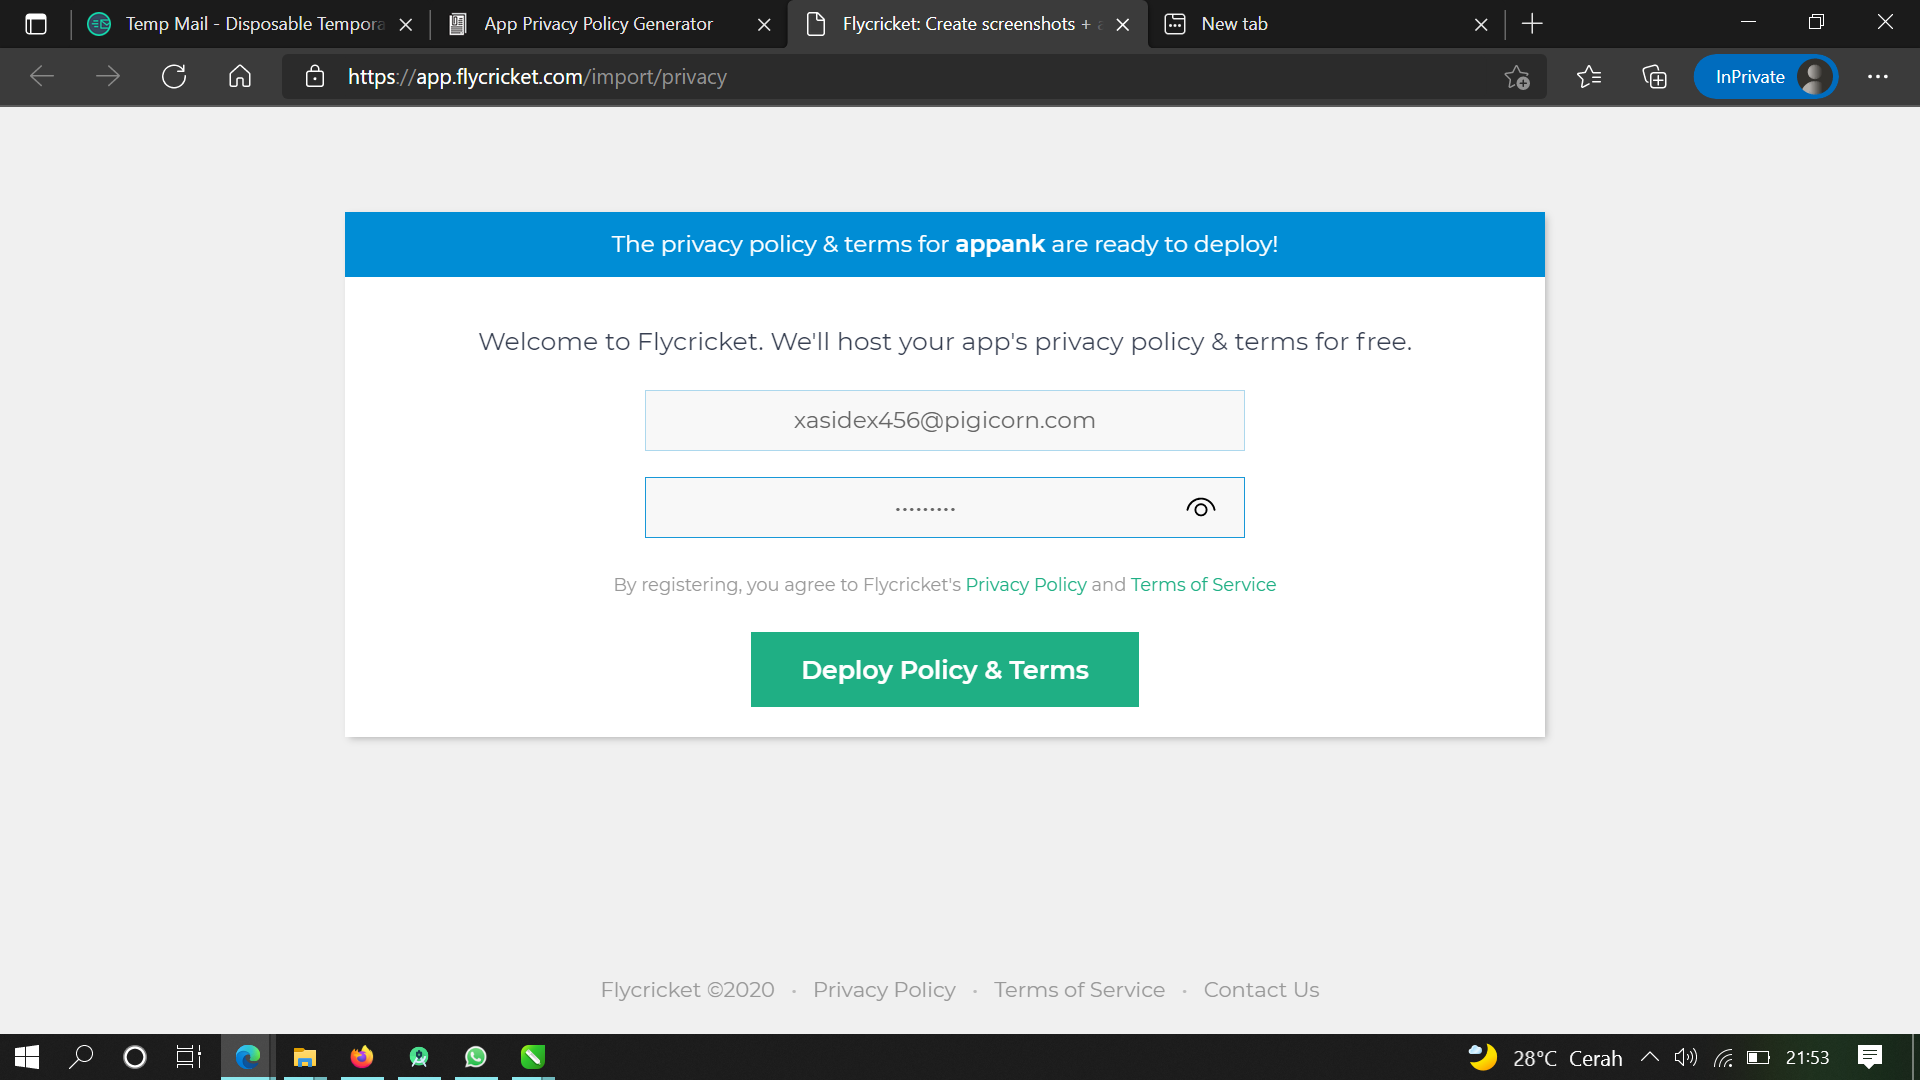
Task: Toggle password visibility eye icon
Action: 1200,508
